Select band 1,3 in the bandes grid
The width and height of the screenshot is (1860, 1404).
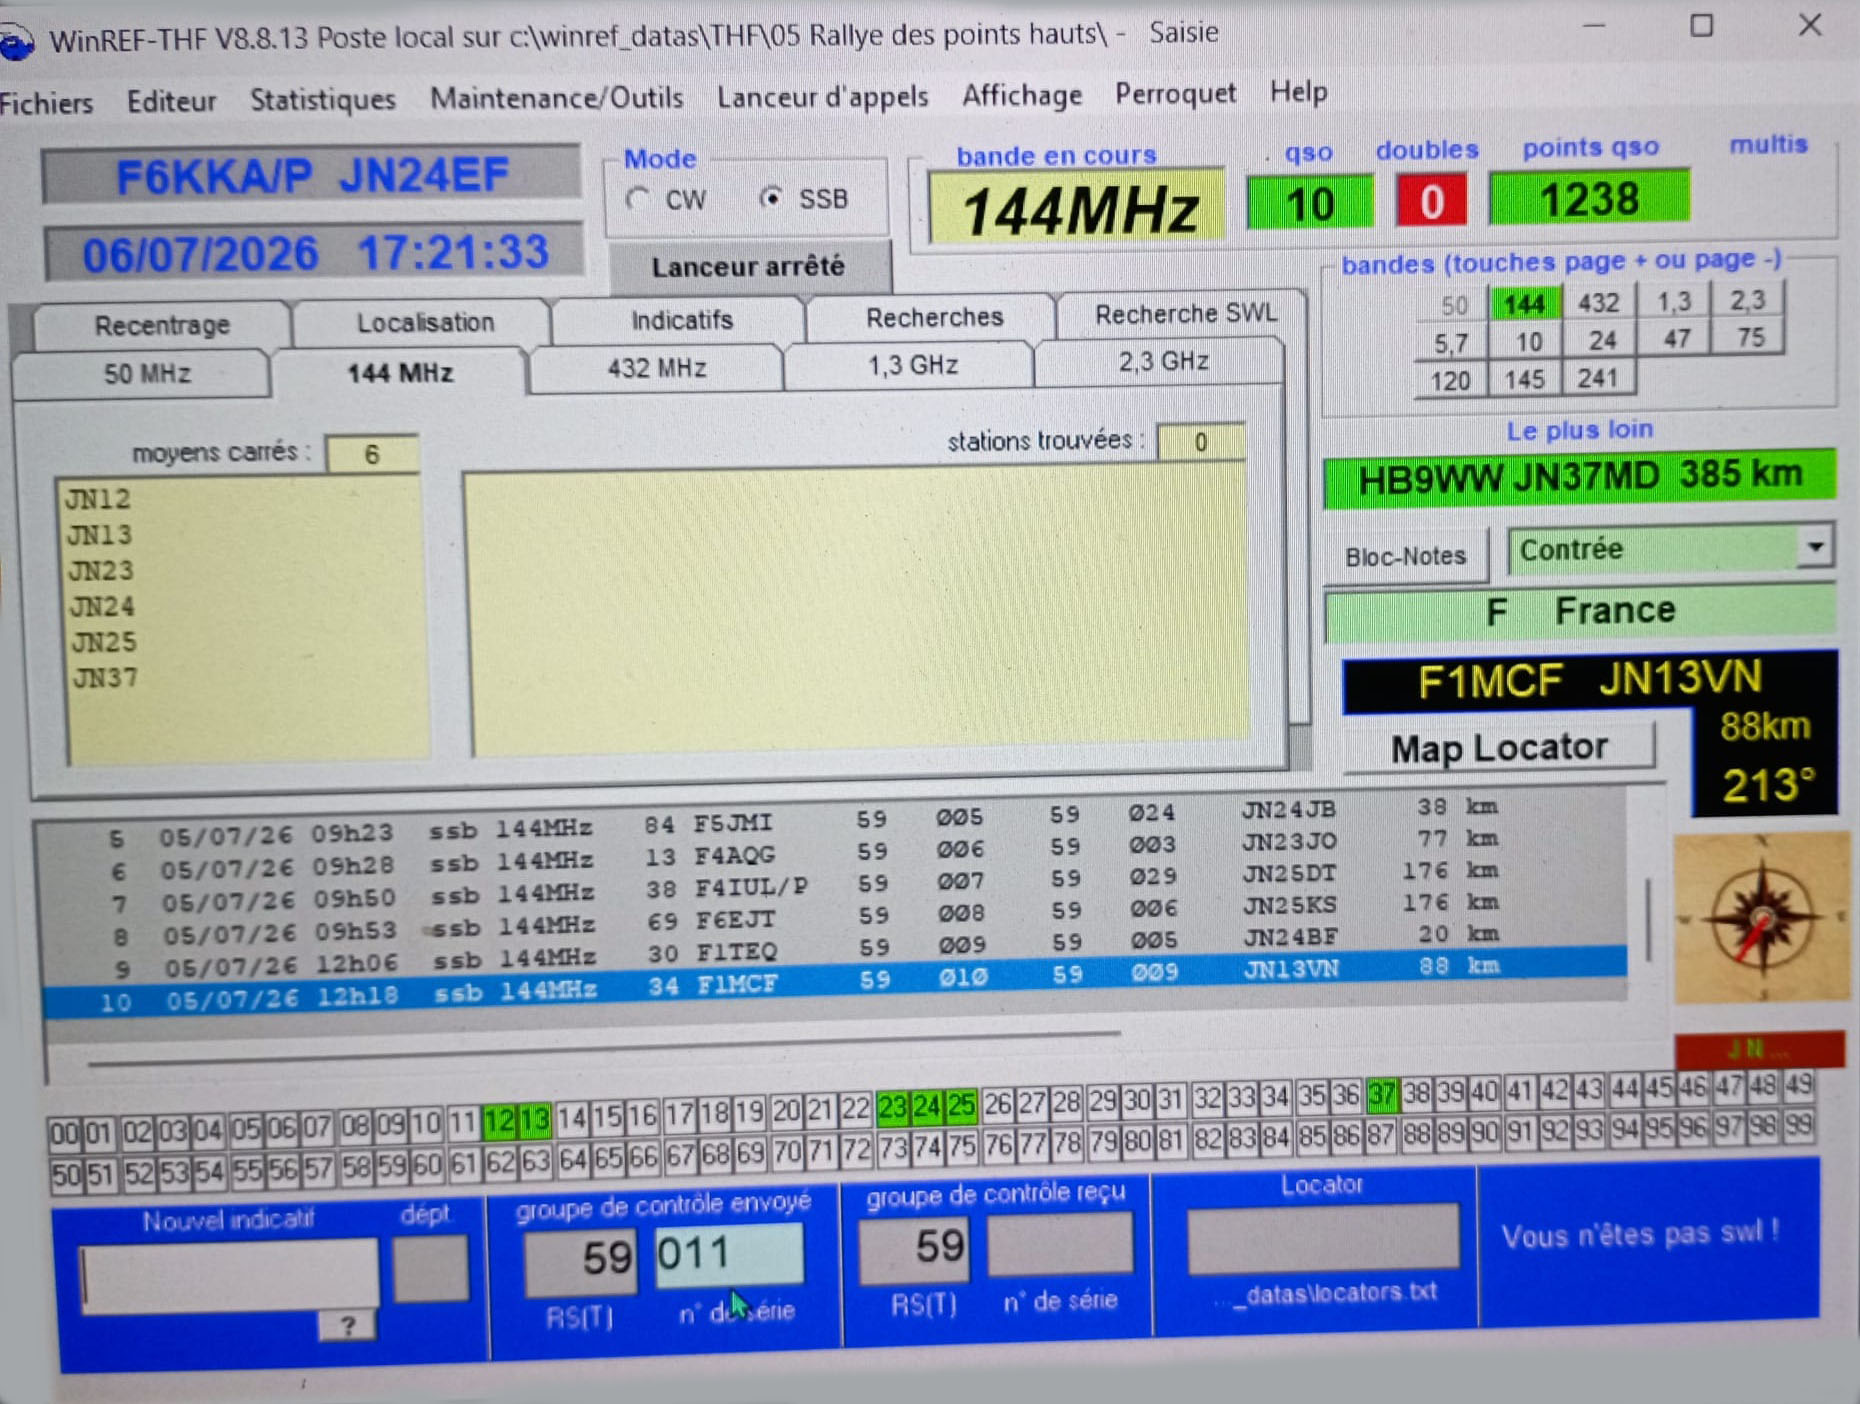[x=1673, y=301]
